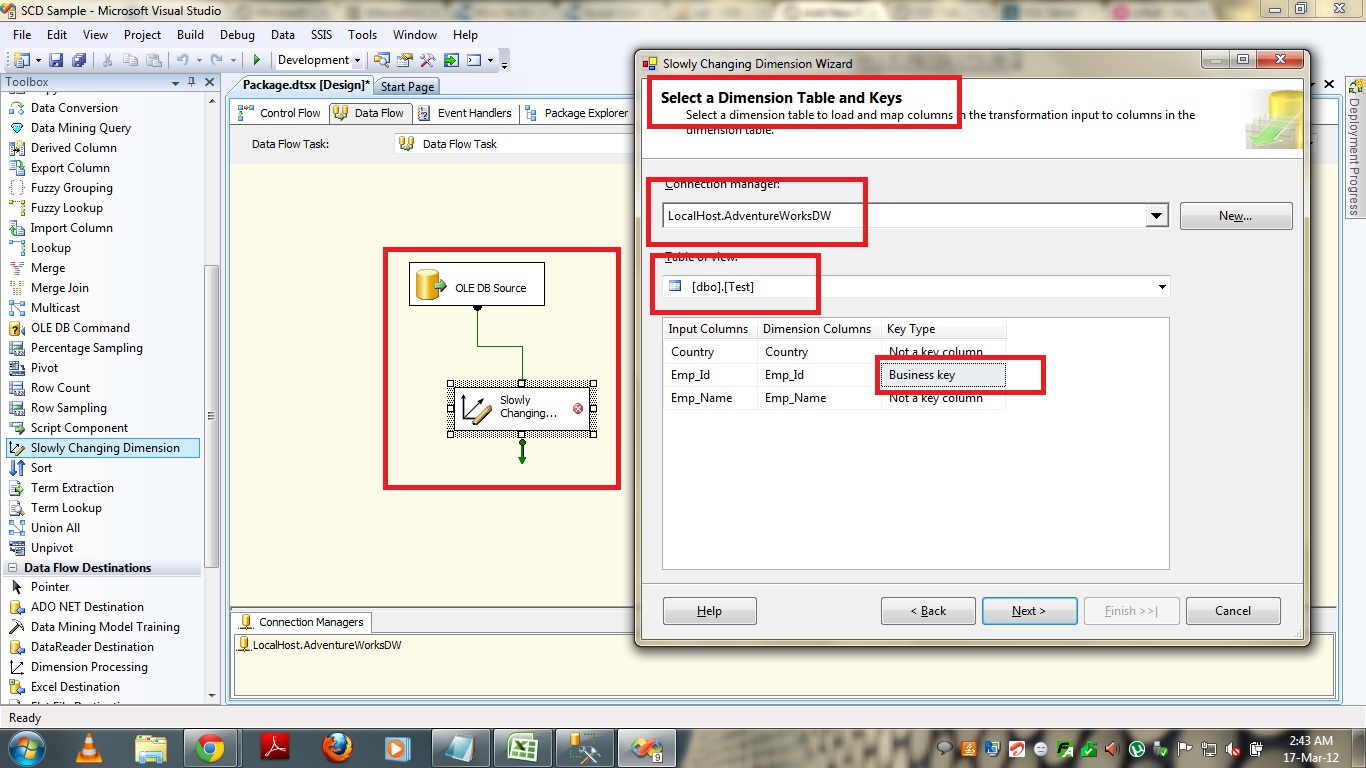Select the Fuzzy Lookup transformation
This screenshot has width=1366, height=768.
tap(66, 208)
